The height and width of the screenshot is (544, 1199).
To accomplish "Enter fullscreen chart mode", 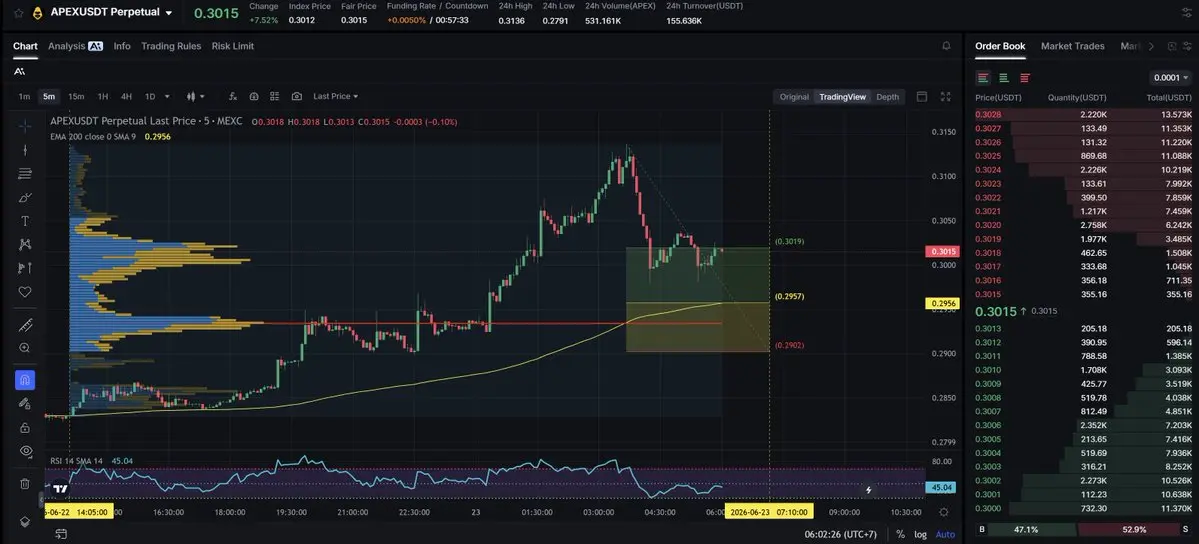I will (x=946, y=96).
